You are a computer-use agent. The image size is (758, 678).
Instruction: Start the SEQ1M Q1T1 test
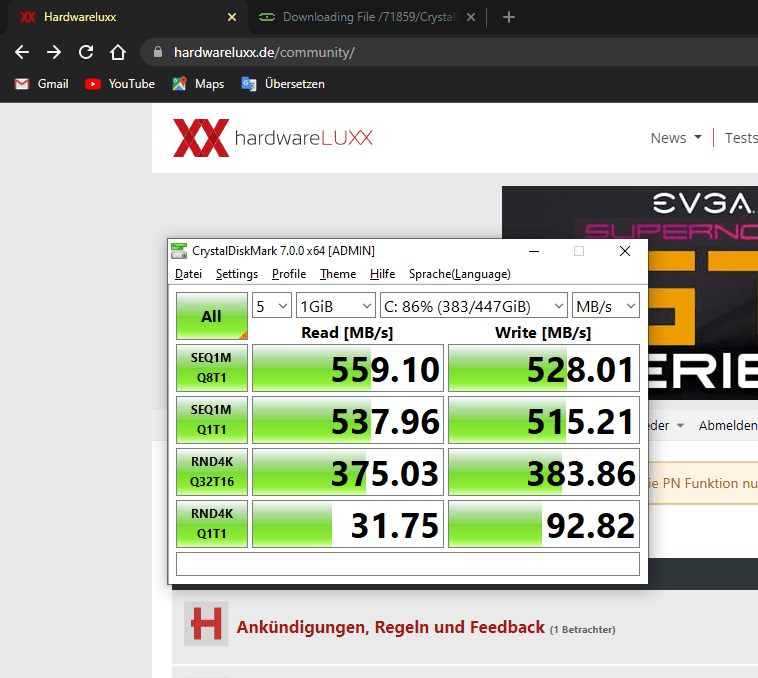(x=212, y=420)
